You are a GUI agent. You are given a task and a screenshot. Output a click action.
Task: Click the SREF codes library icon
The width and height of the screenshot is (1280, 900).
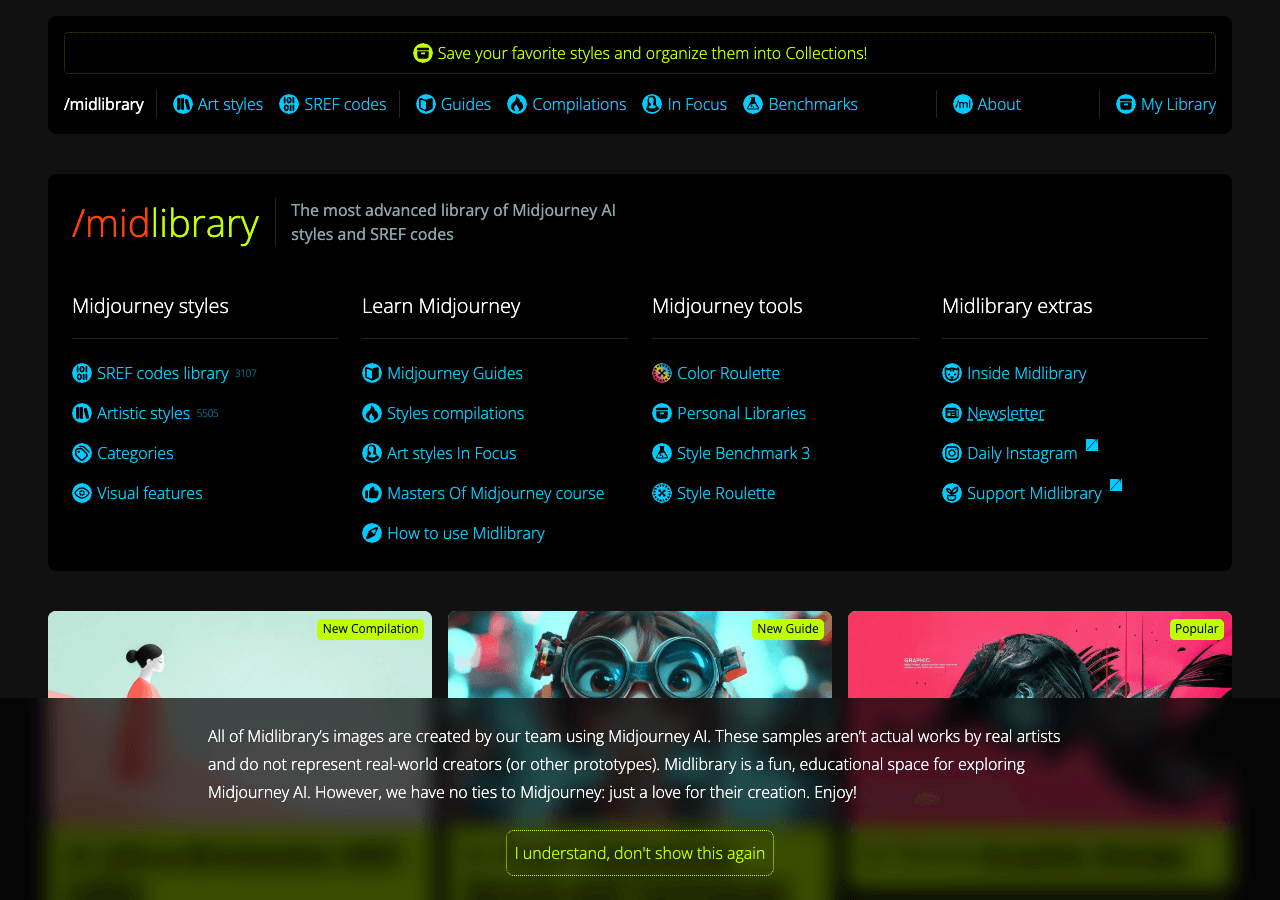coord(82,373)
